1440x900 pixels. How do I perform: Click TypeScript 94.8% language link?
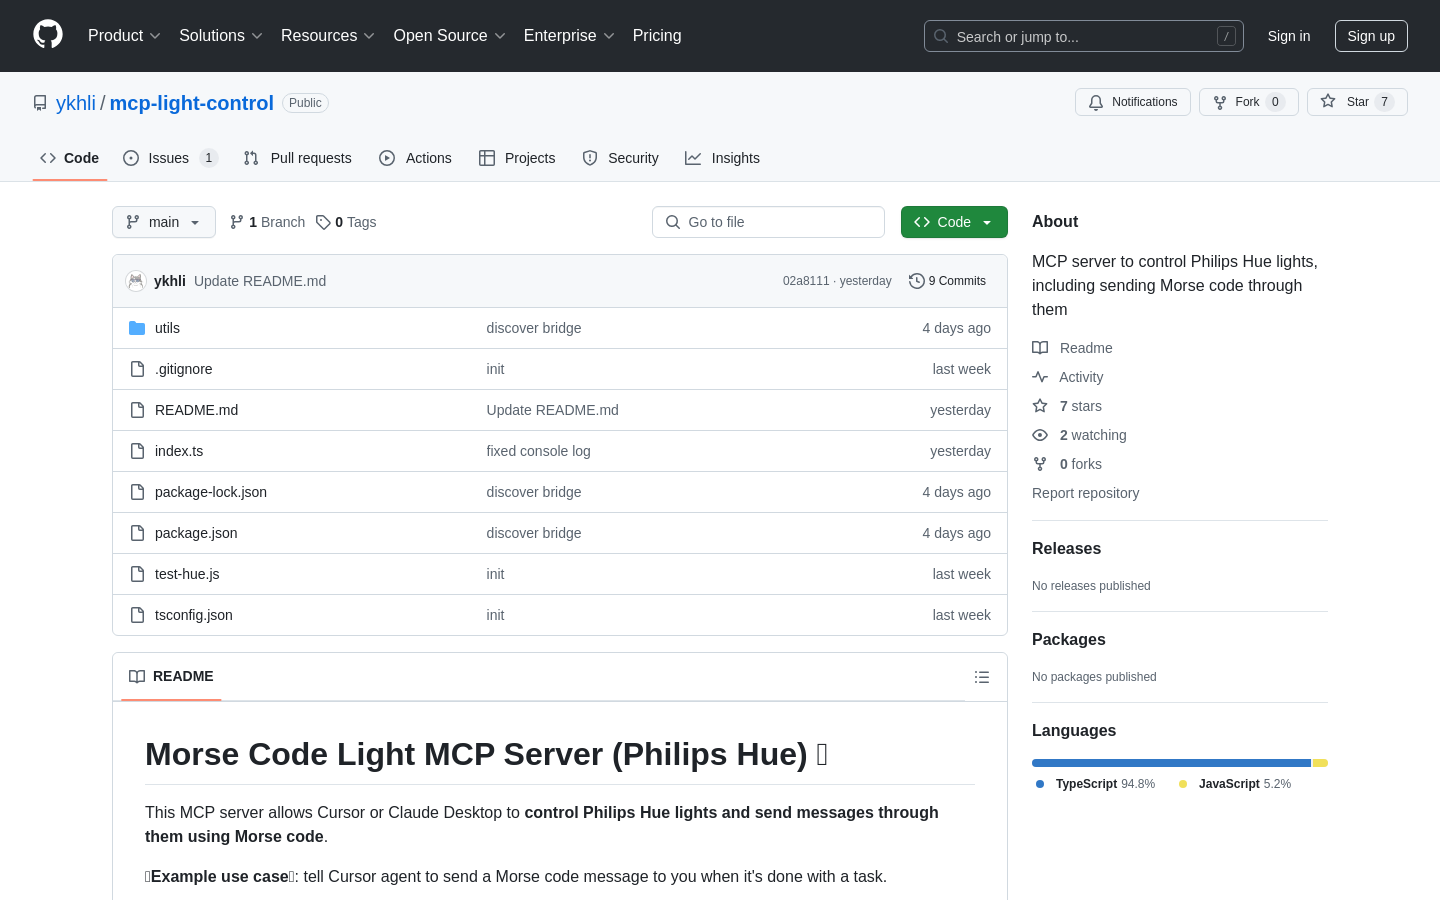(x=1095, y=784)
